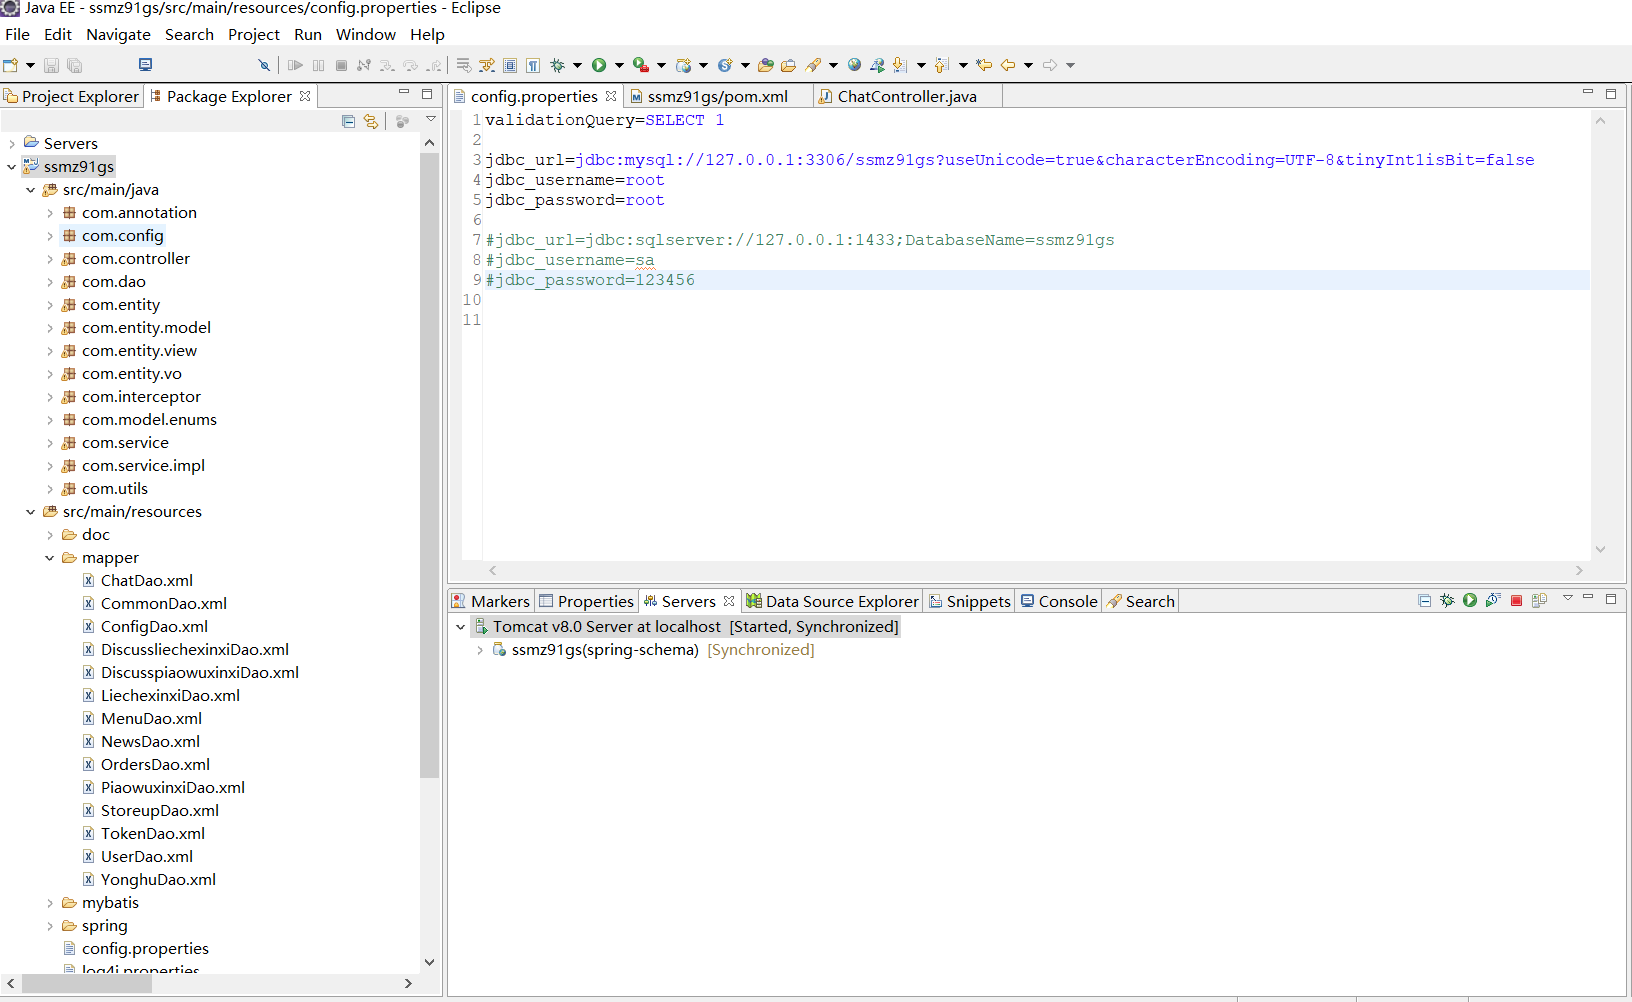
Task: Close the config.properties editor tab
Action: coord(611,96)
